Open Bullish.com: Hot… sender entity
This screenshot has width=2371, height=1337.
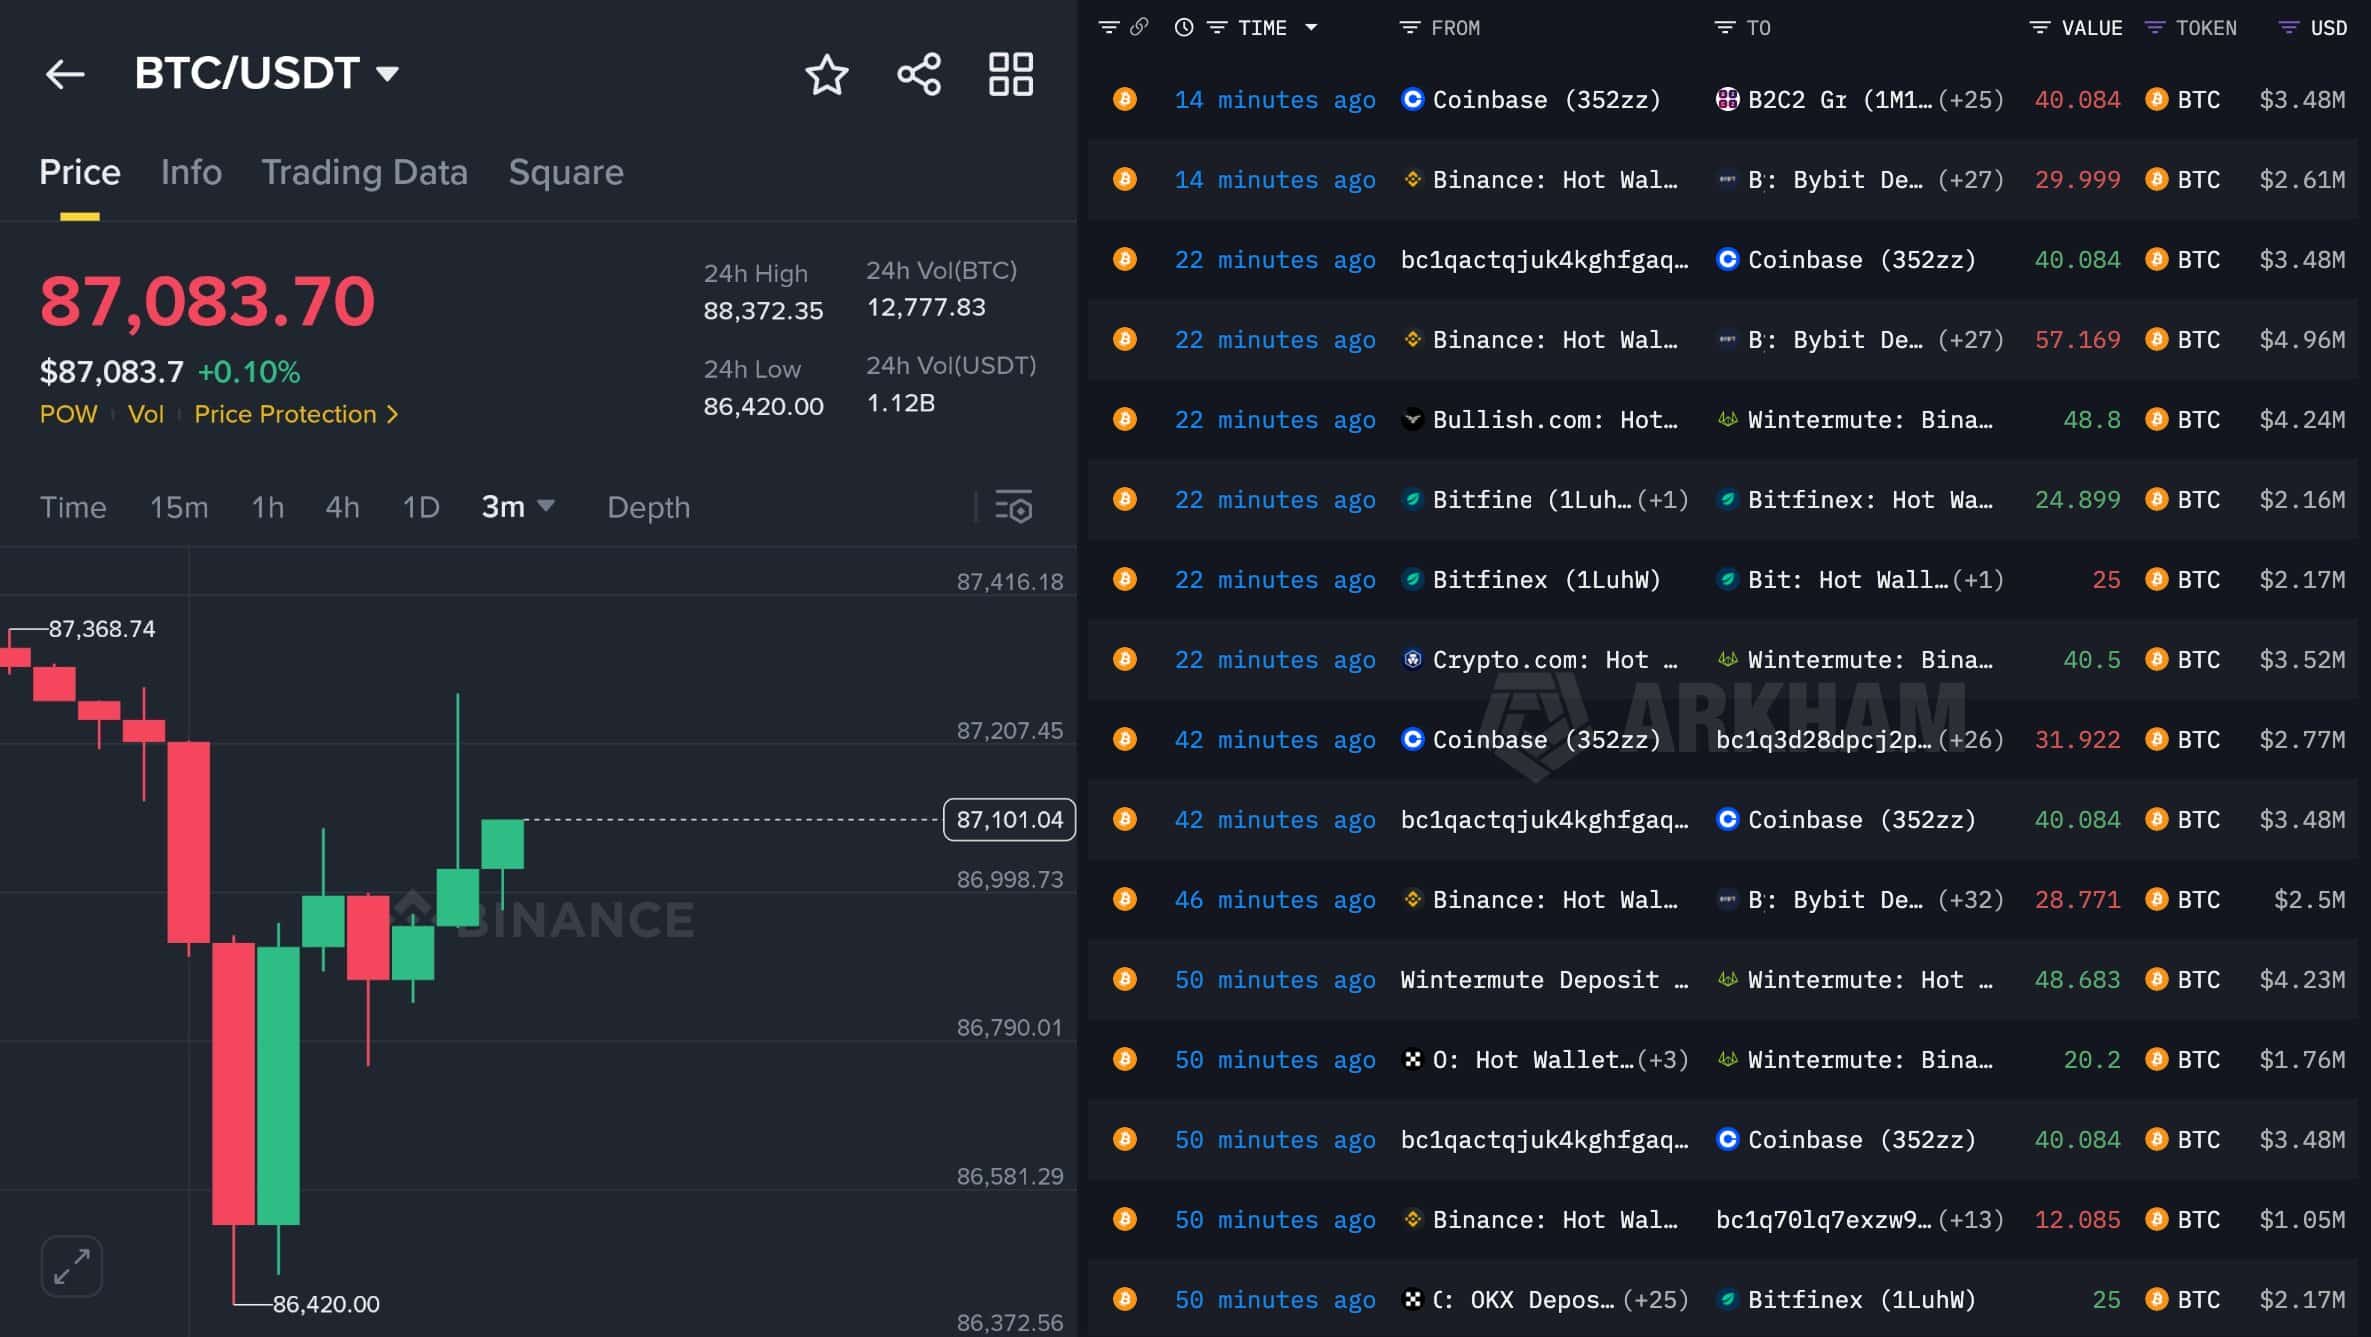pyautogui.click(x=1555, y=420)
